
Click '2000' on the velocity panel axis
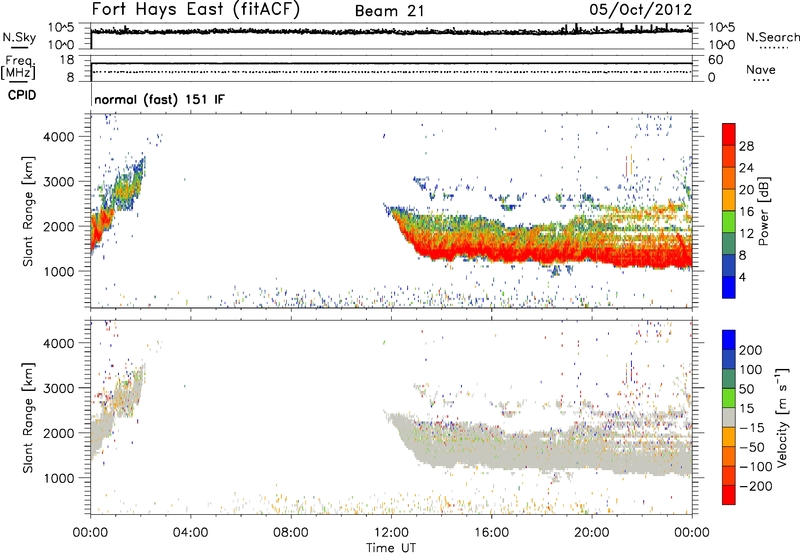59,433
